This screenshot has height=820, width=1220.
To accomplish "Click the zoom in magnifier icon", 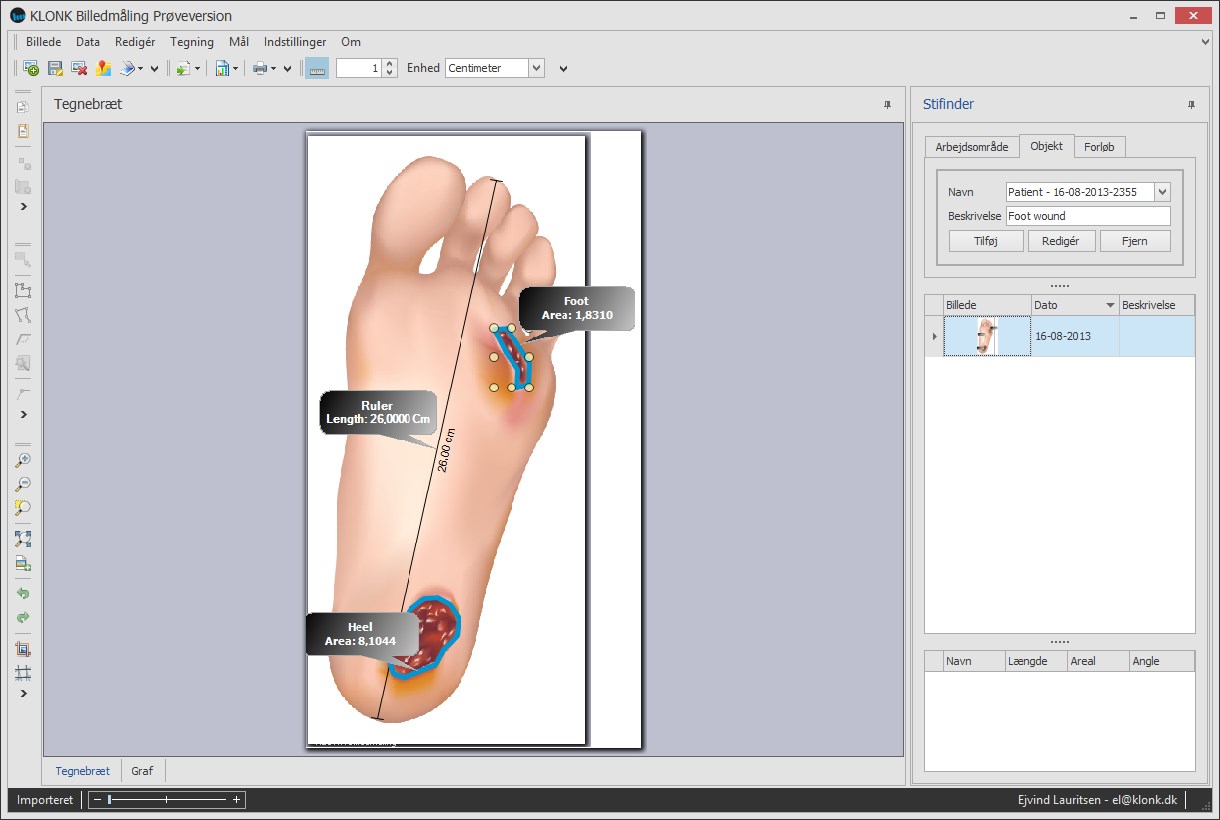I will [22, 460].
